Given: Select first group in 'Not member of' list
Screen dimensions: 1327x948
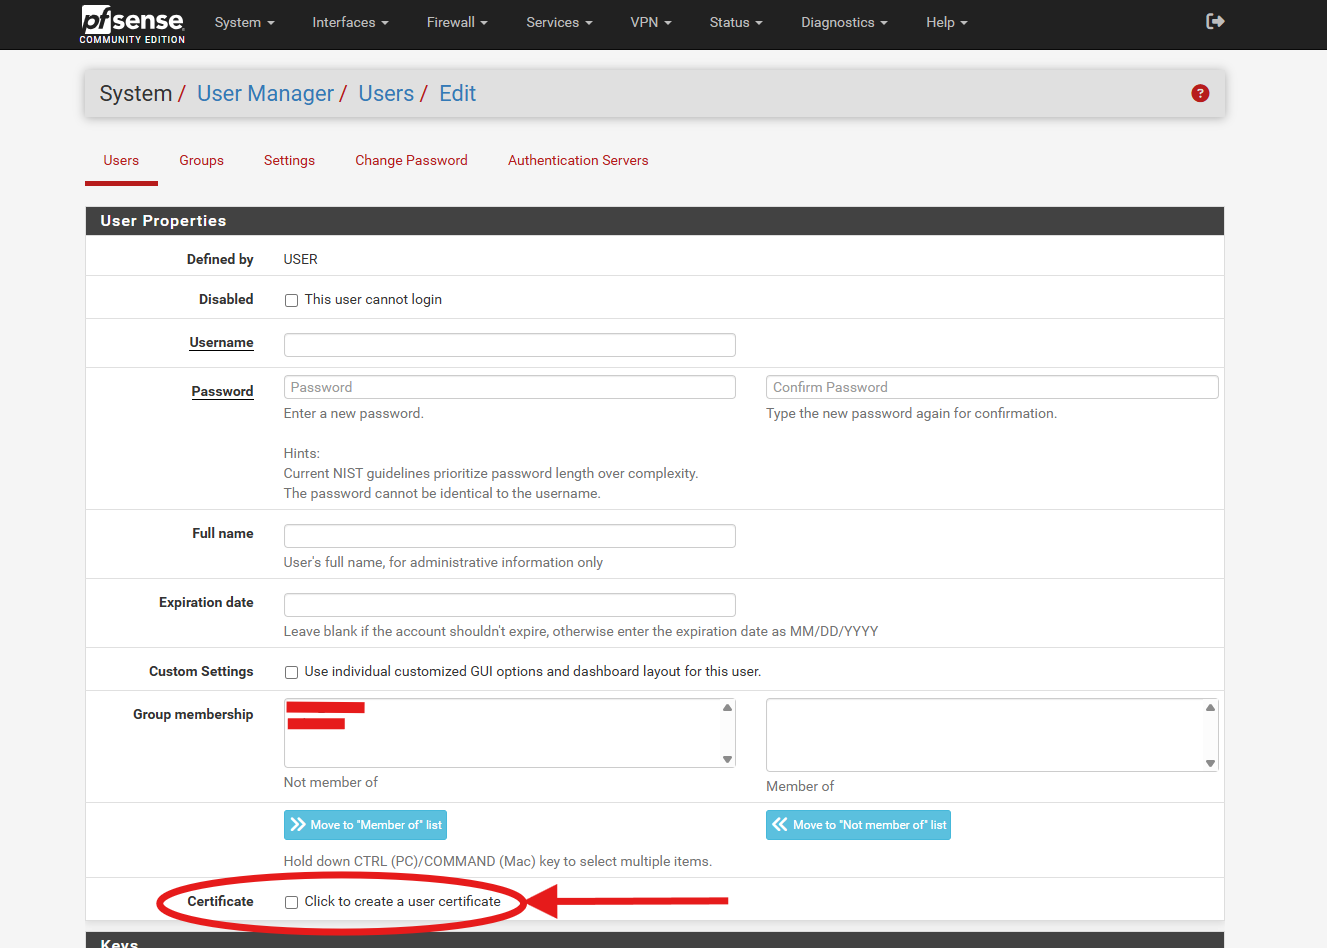Looking at the screenshot, I should pyautogui.click(x=326, y=707).
